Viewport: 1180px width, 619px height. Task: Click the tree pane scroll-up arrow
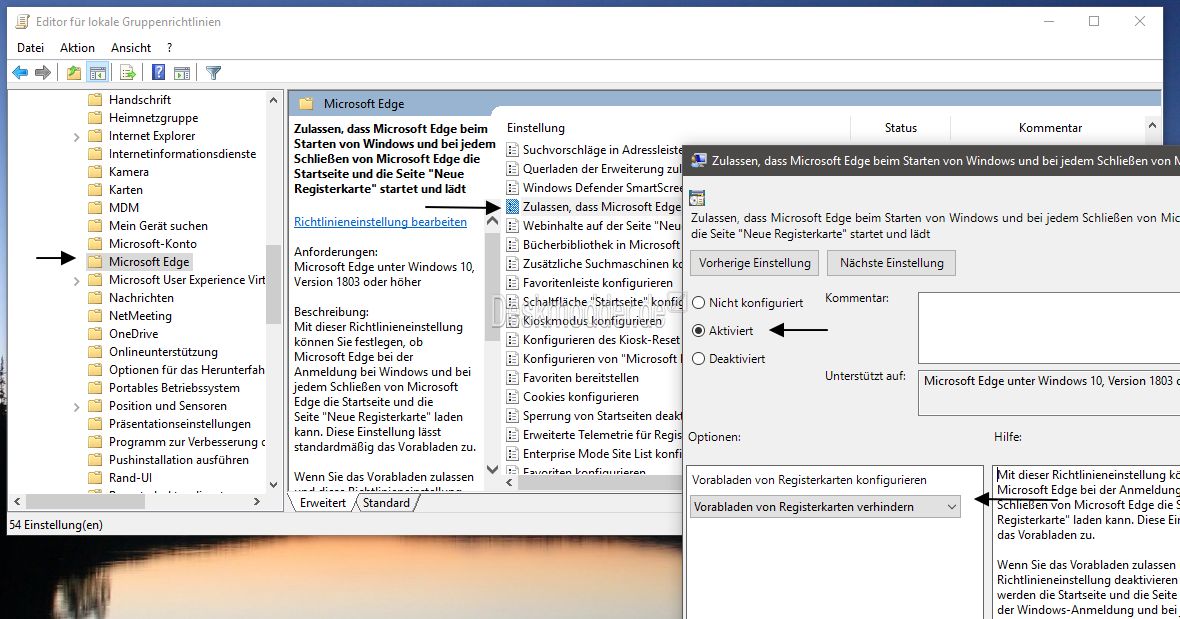point(273,100)
